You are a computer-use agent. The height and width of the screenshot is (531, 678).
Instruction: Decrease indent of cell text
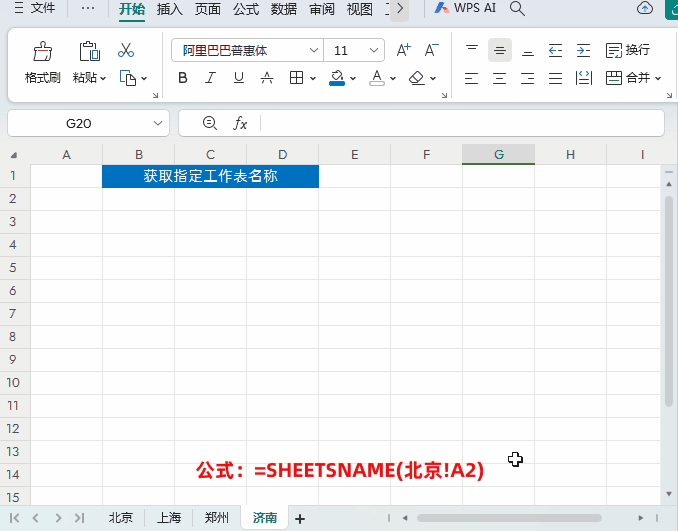tap(555, 50)
